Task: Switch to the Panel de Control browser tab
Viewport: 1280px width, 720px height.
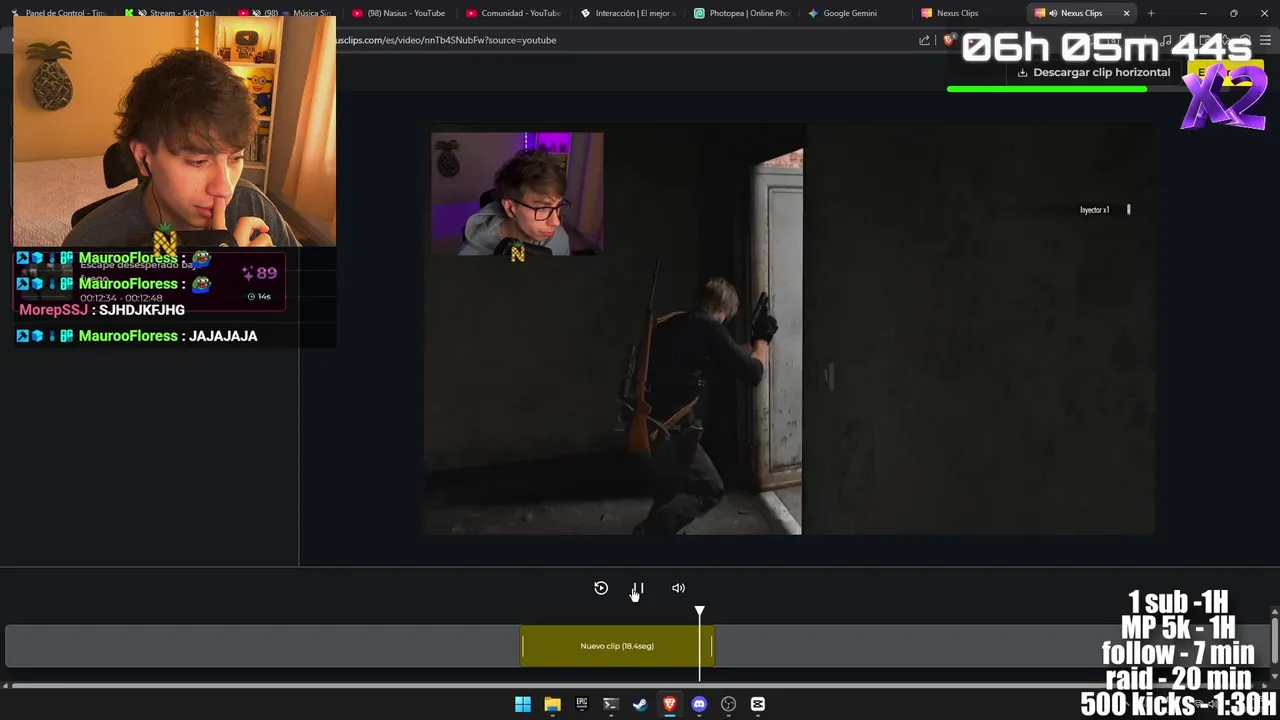Action: click(58, 13)
